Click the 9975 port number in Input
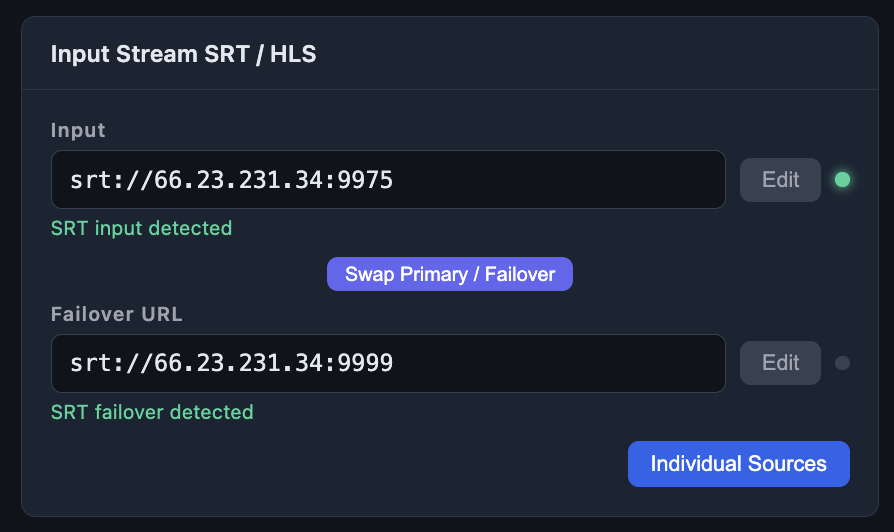This screenshot has height=532, width=894. tap(365, 180)
